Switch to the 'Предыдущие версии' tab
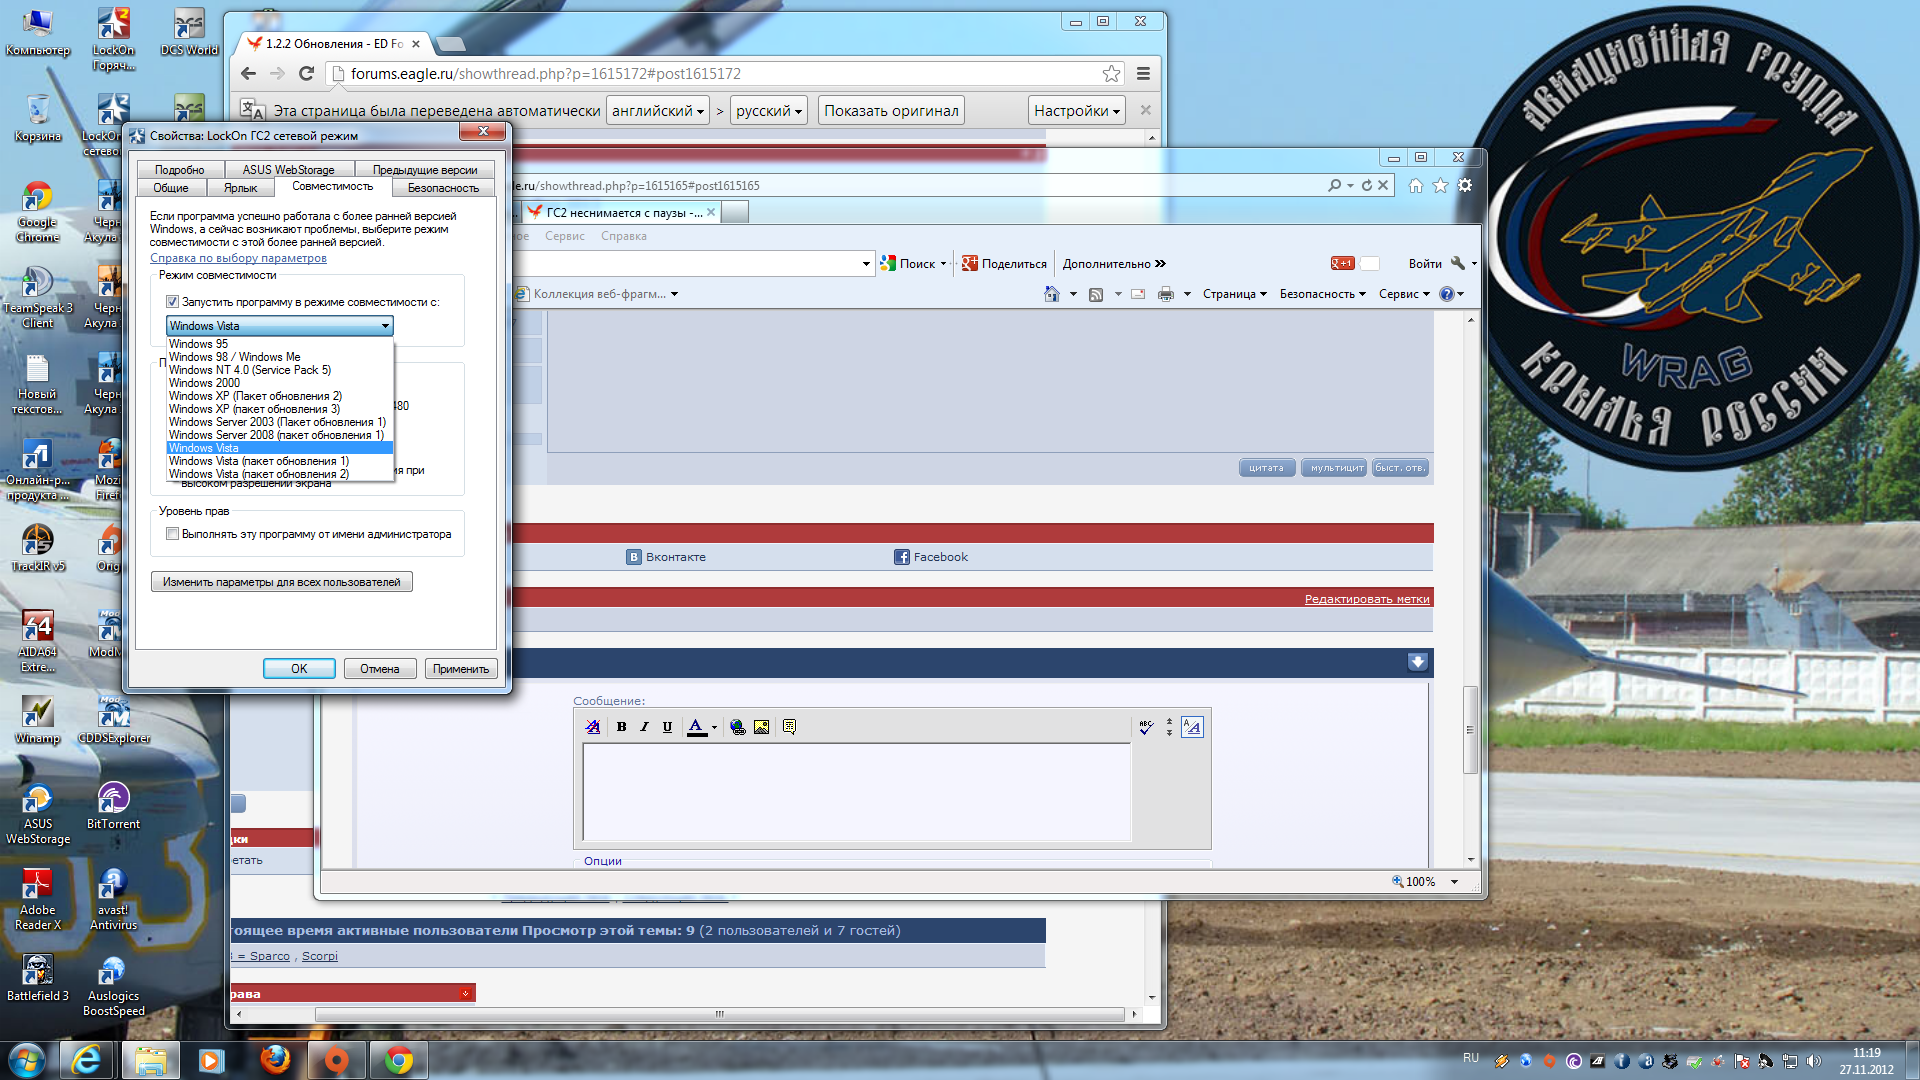This screenshot has height=1080, width=1920. (x=425, y=170)
